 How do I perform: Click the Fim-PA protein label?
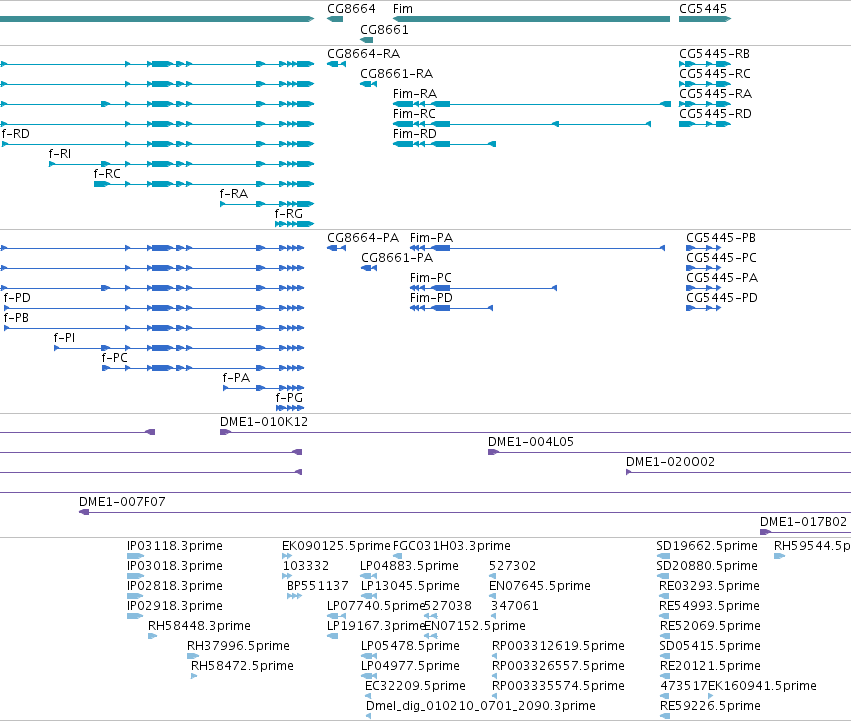431,238
